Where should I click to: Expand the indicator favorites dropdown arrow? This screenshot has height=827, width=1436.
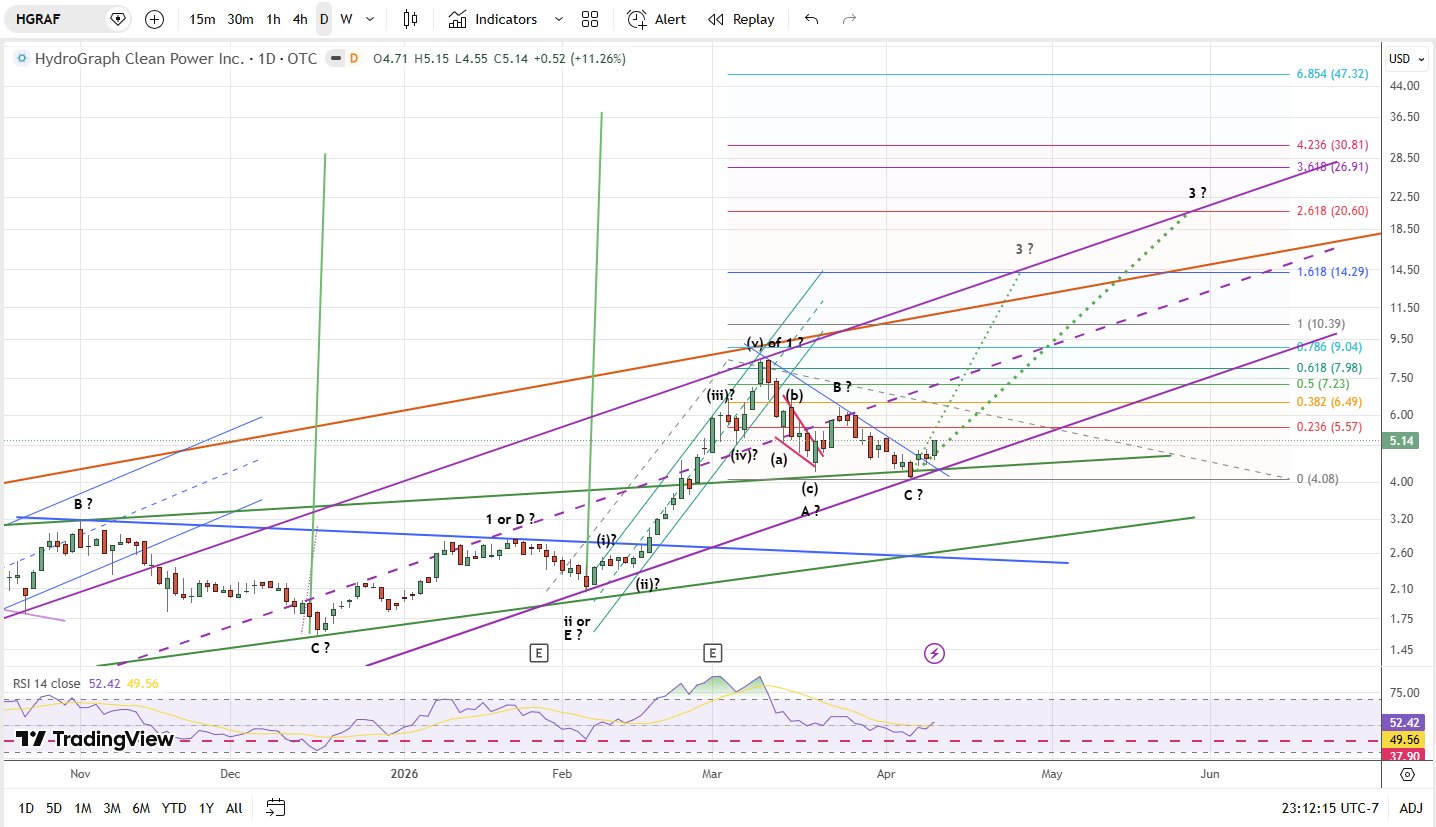coord(558,19)
